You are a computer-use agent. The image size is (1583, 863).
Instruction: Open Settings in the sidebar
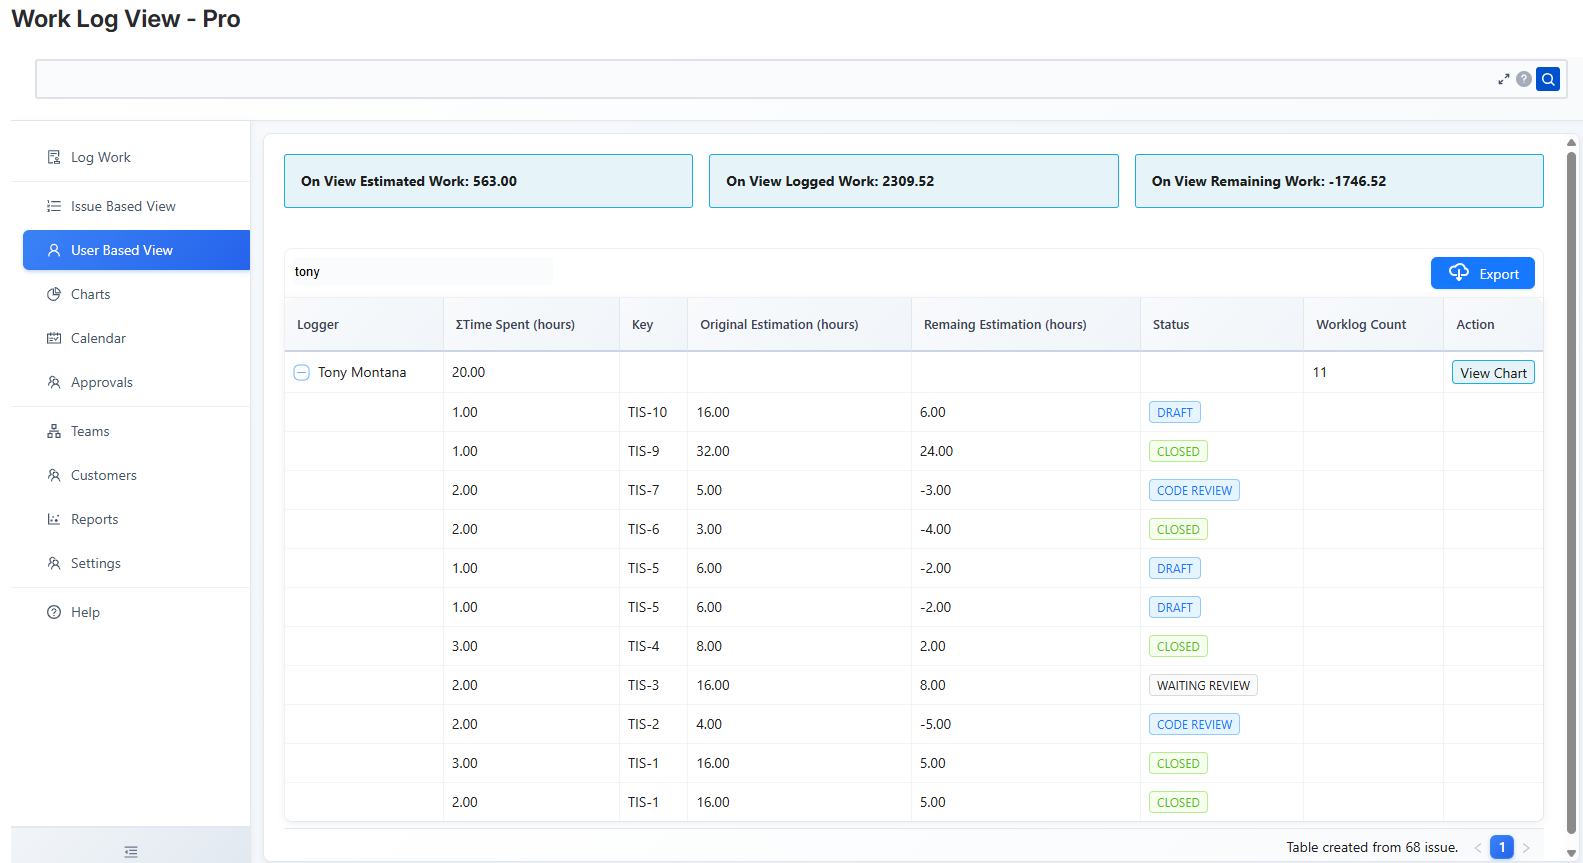click(95, 563)
